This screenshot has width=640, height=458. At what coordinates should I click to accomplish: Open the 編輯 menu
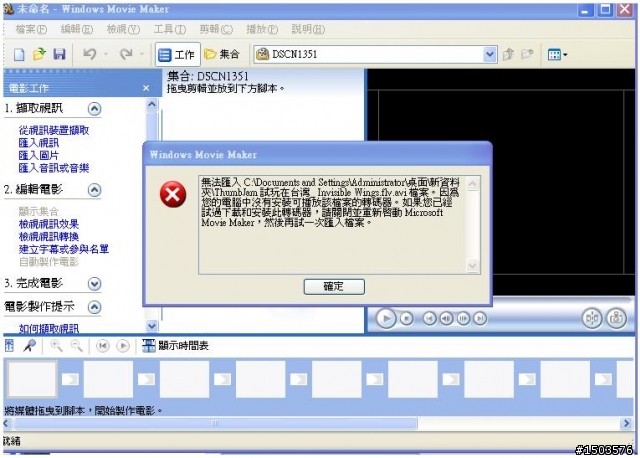(x=77, y=29)
